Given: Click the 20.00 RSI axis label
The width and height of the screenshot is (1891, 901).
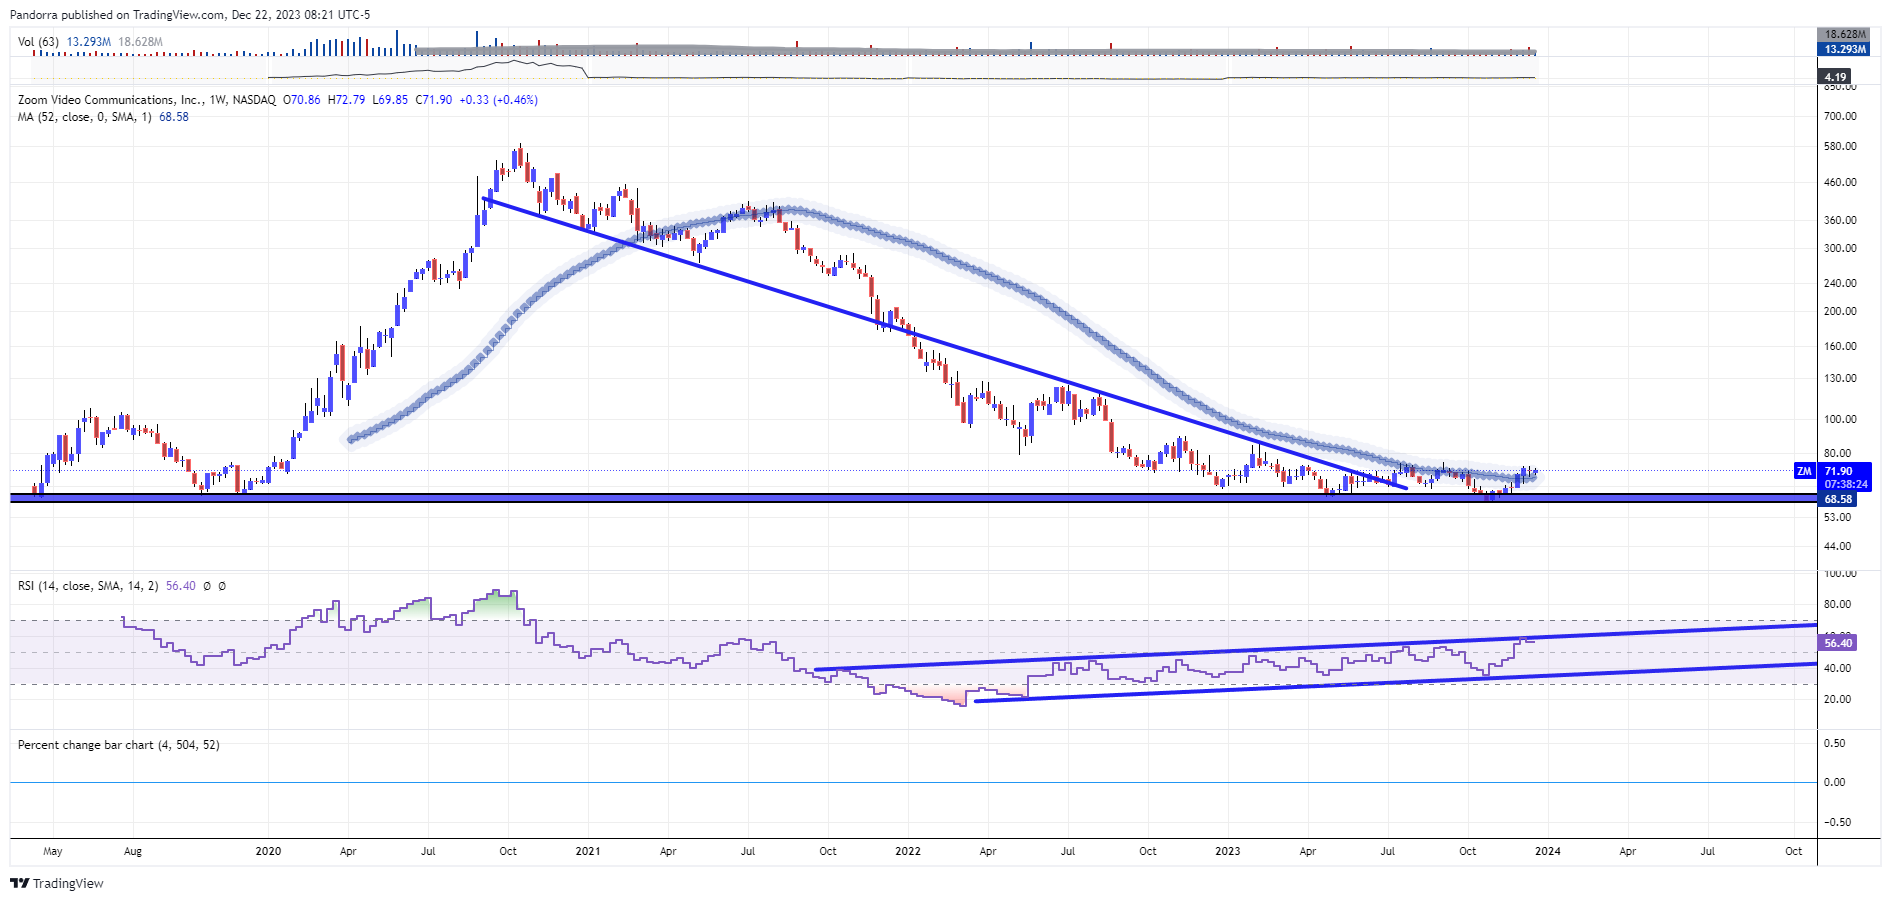Looking at the screenshot, I should 1838,700.
